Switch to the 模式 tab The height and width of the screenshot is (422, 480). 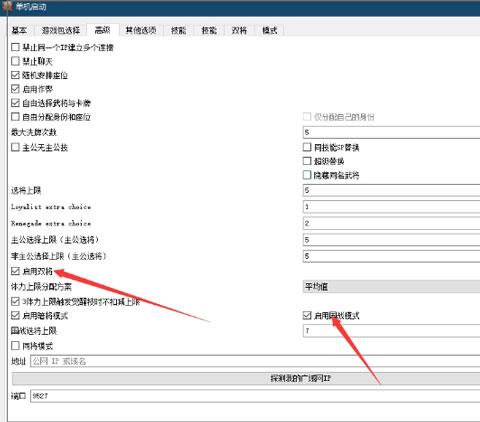point(270,30)
